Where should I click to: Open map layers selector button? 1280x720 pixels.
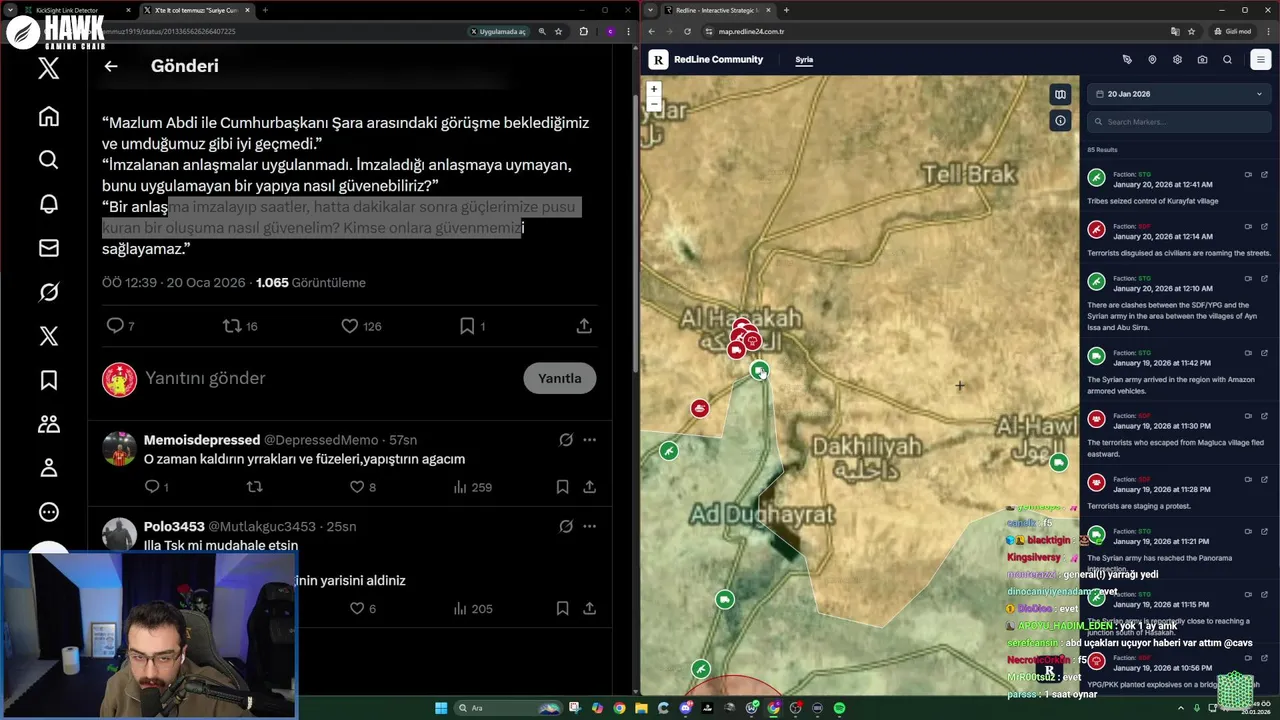tap(1060, 95)
